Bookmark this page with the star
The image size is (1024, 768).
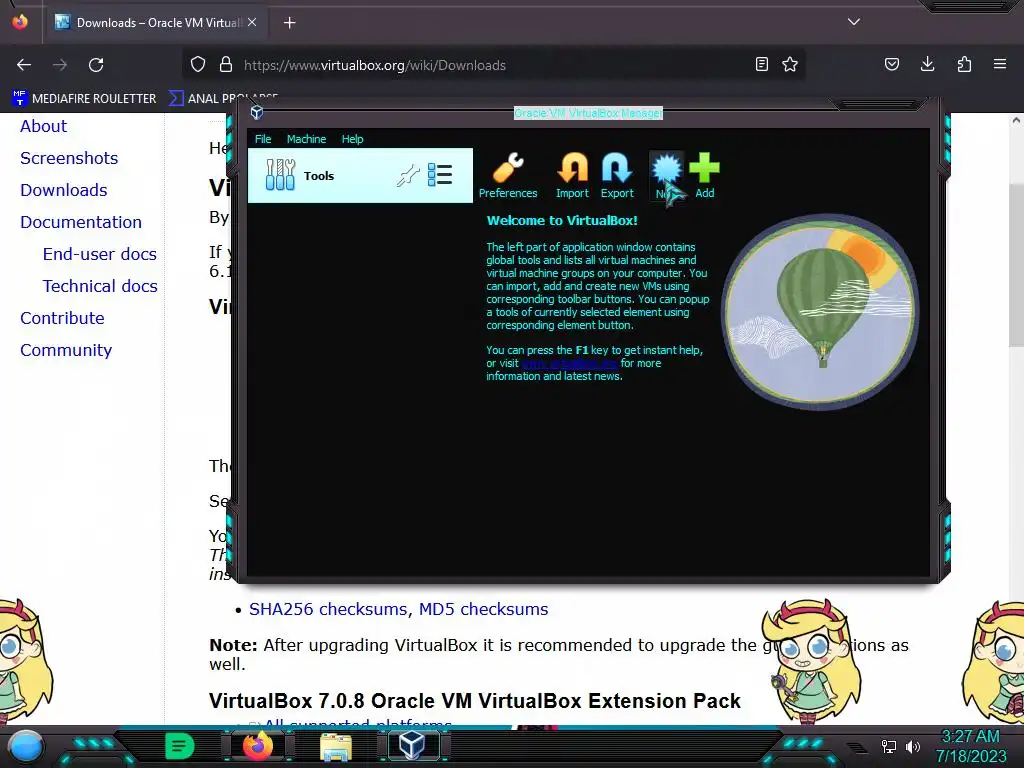tap(790, 64)
